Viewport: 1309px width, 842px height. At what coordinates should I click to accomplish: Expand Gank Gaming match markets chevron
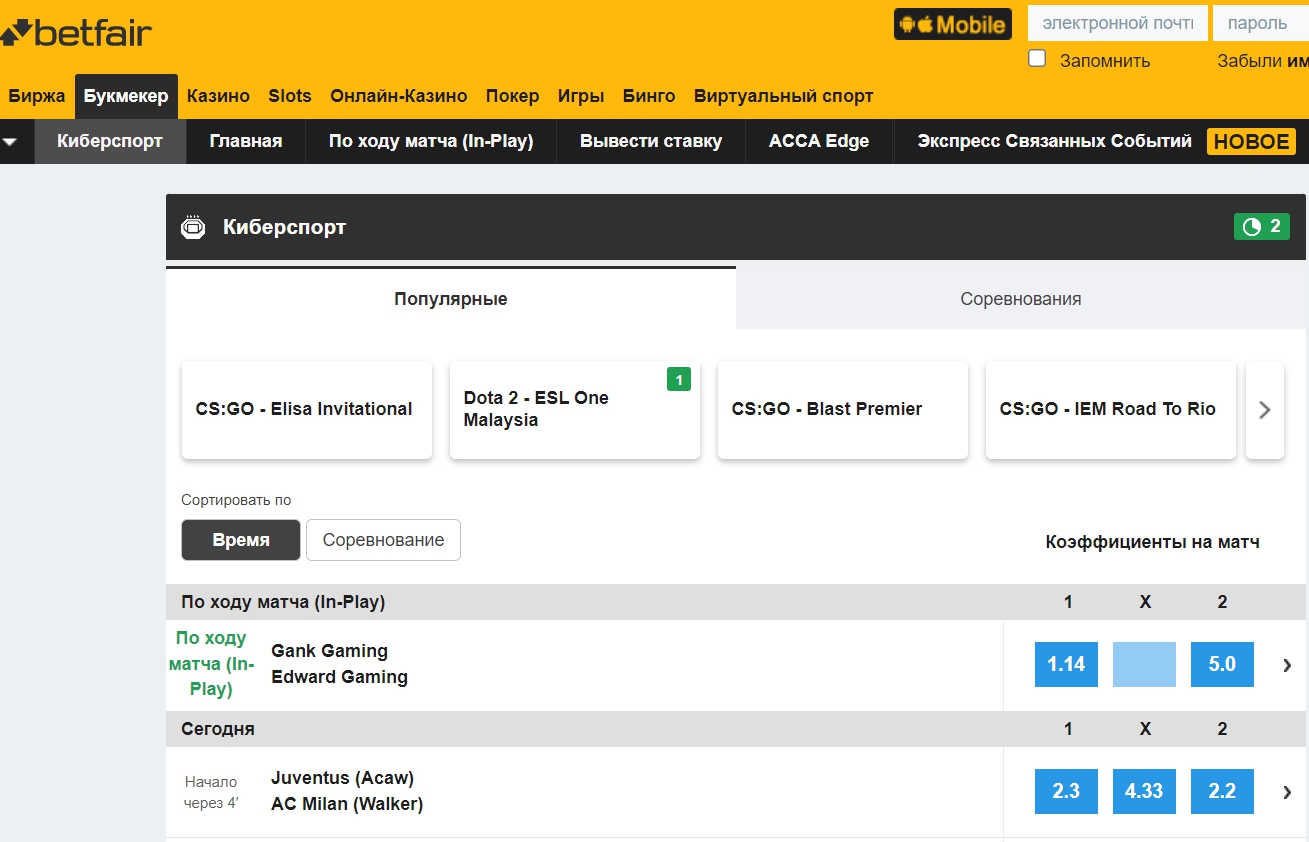click(x=1287, y=665)
